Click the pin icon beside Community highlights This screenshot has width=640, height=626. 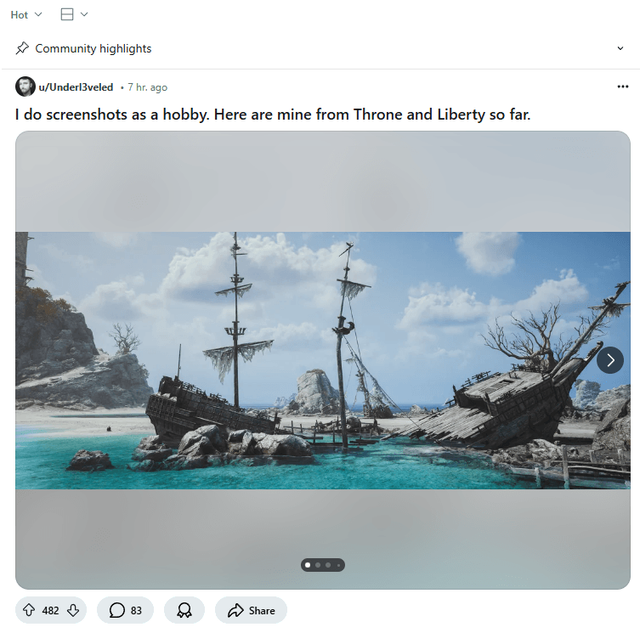(22, 48)
